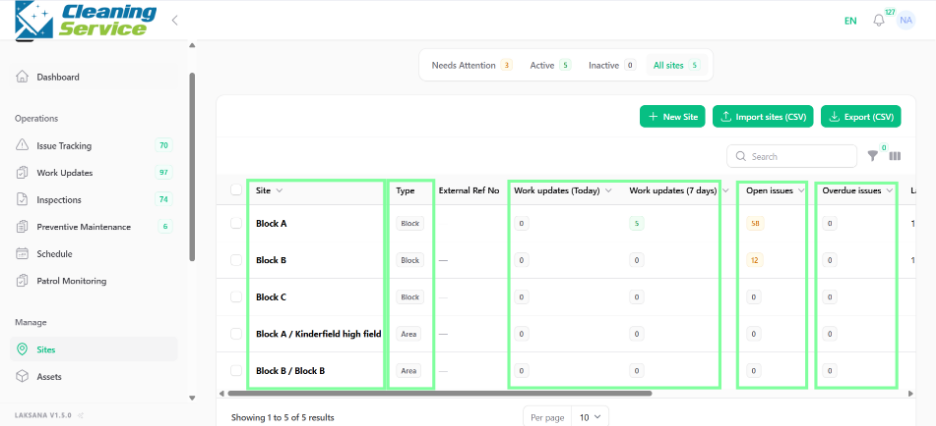Open the Block A site link
Screen dimensions: 936x426
click(x=271, y=224)
